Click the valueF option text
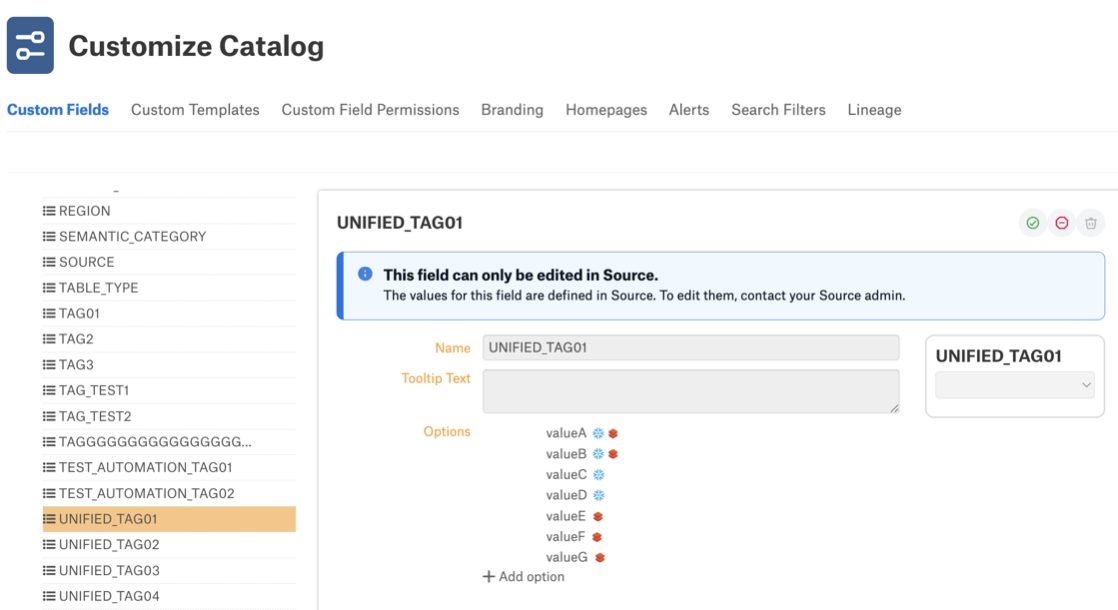Viewport: 1118px width, 610px height. (x=565, y=537)
